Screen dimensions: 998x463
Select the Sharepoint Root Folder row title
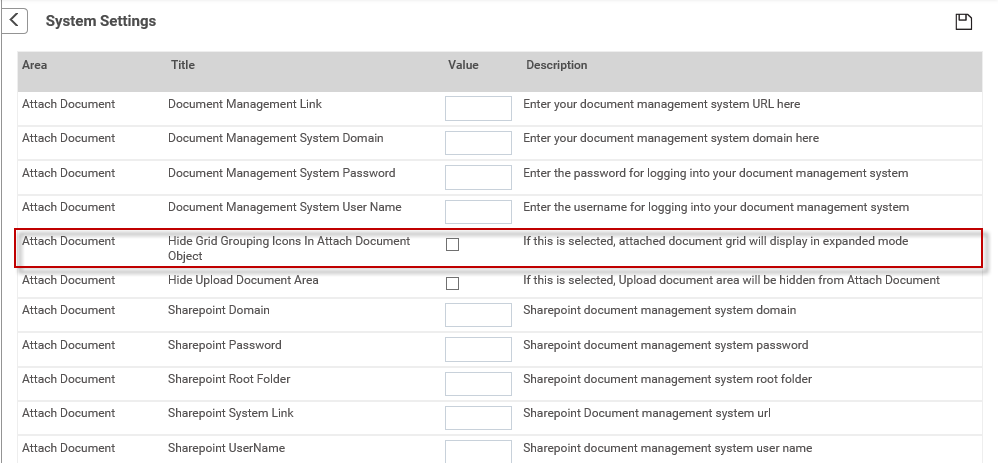point(229,379)
